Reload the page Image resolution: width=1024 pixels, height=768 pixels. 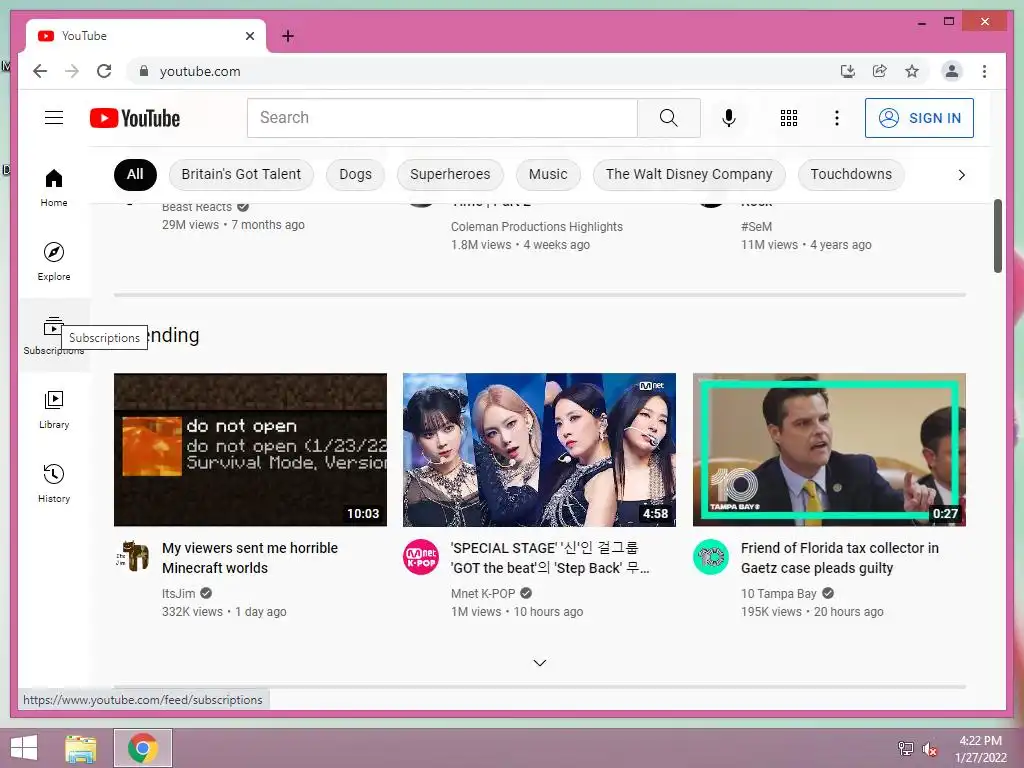coord(104,71)
